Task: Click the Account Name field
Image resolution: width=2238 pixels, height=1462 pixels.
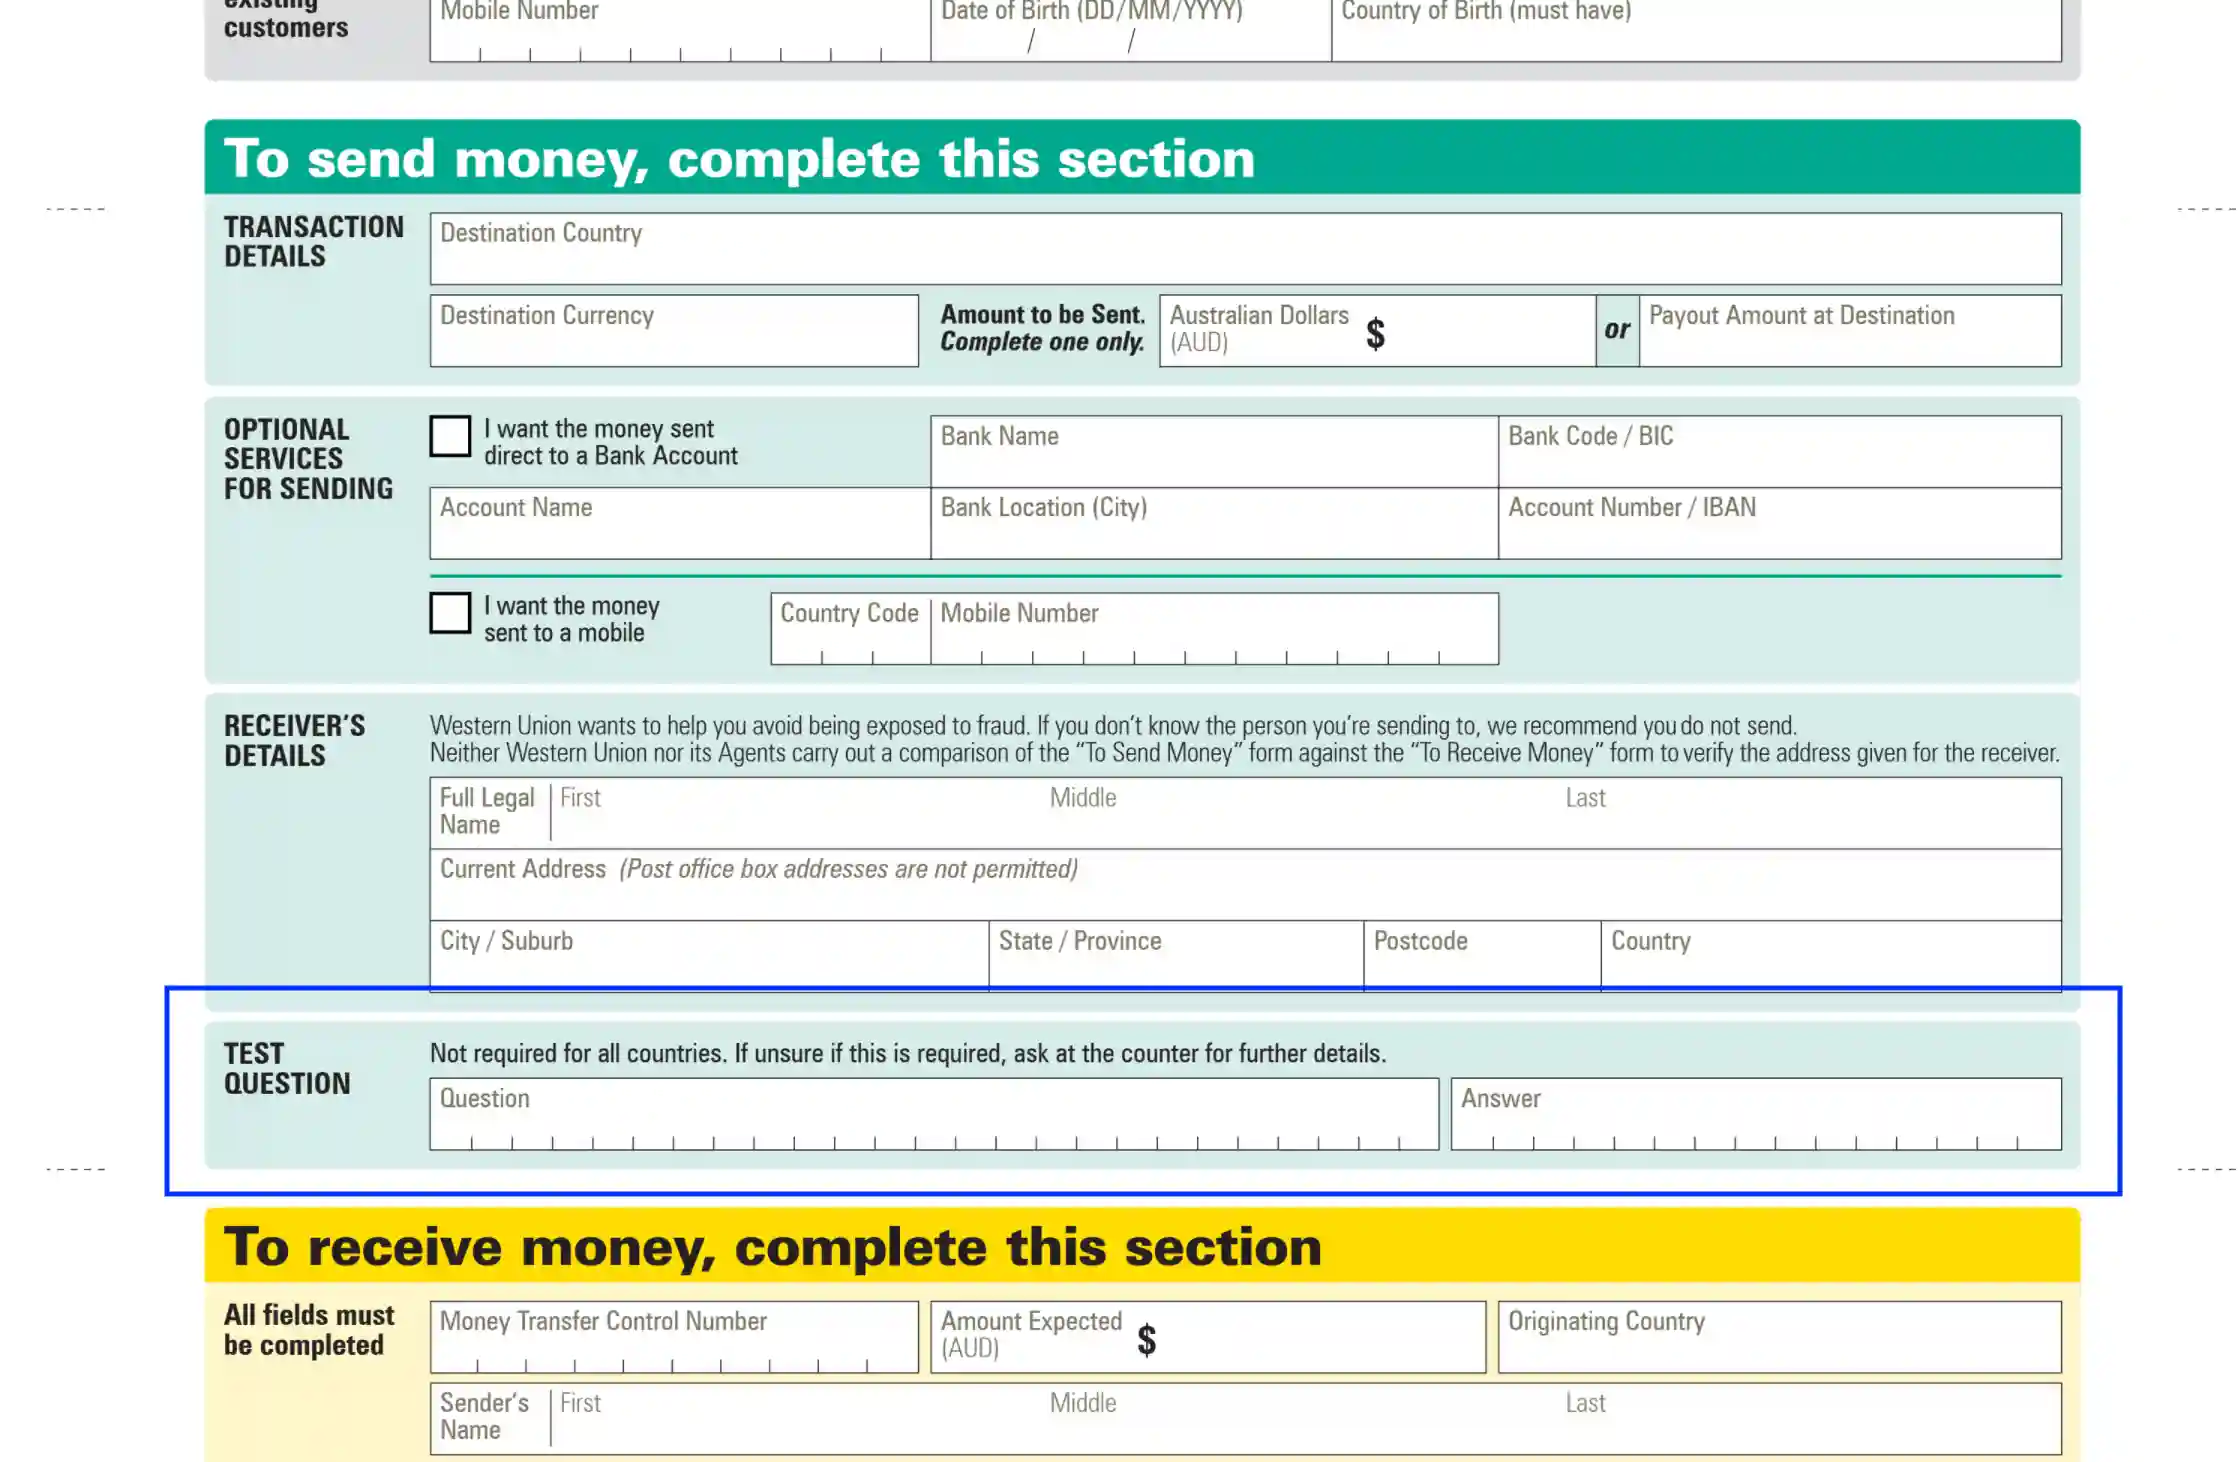Action: (680, 524)
